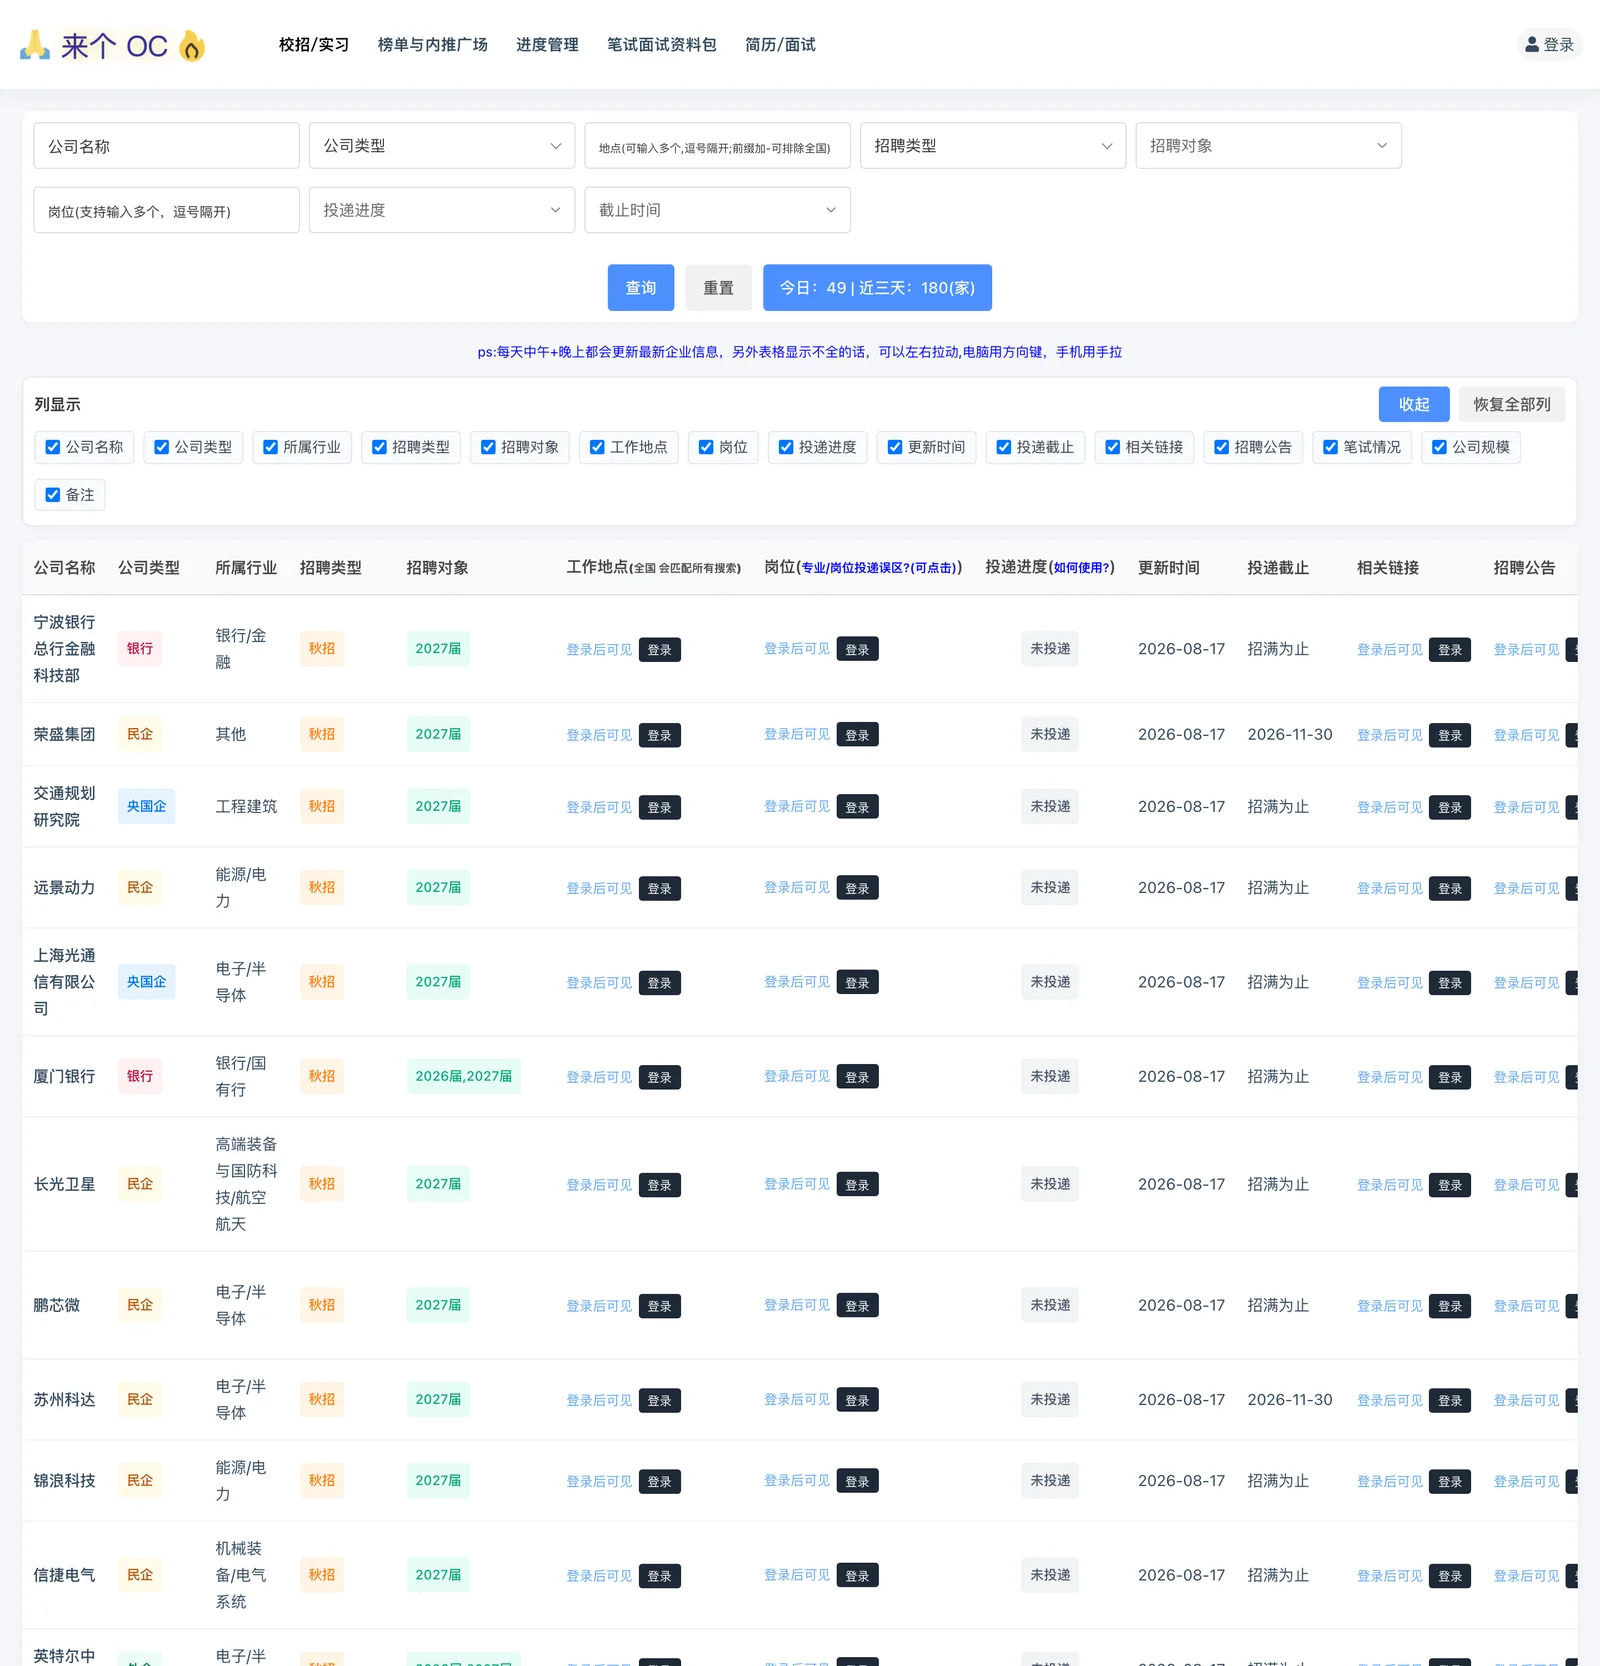Screen dimensions: 1600x1666
Task: Toggle the 备注 column checkbox
Action: coord(53,495)
